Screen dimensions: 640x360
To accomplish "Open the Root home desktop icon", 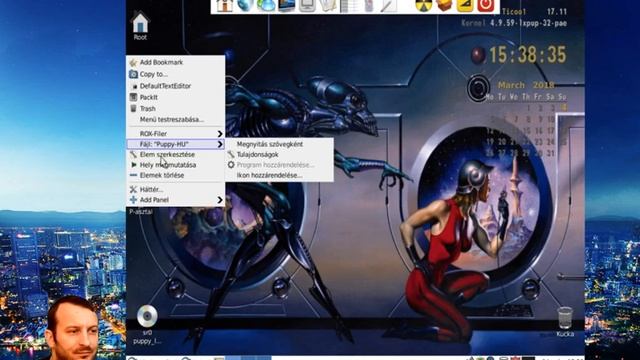I will 140,25.
